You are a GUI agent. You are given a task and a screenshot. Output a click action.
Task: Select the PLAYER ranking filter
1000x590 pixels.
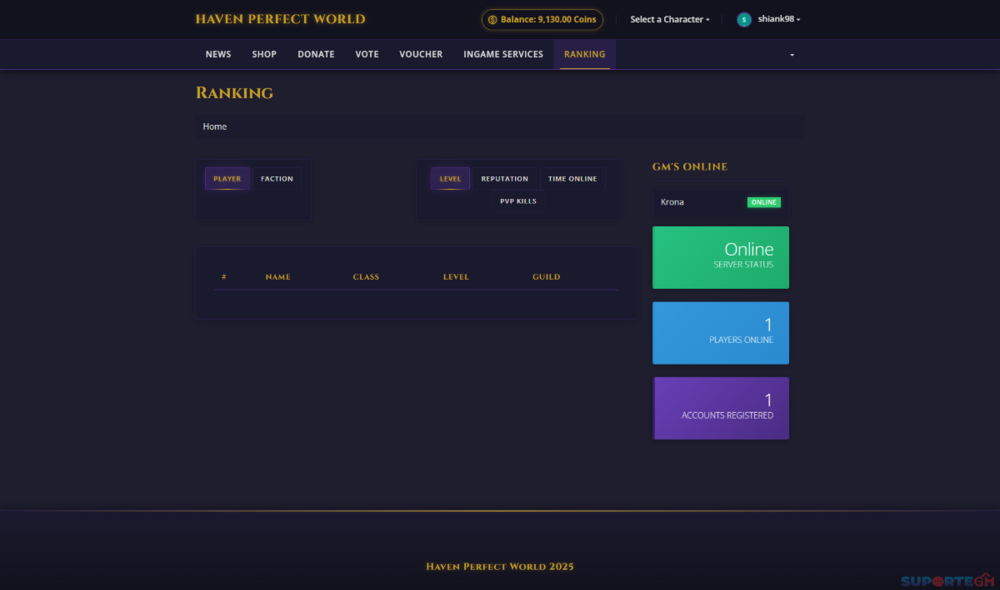click(227, 178)
